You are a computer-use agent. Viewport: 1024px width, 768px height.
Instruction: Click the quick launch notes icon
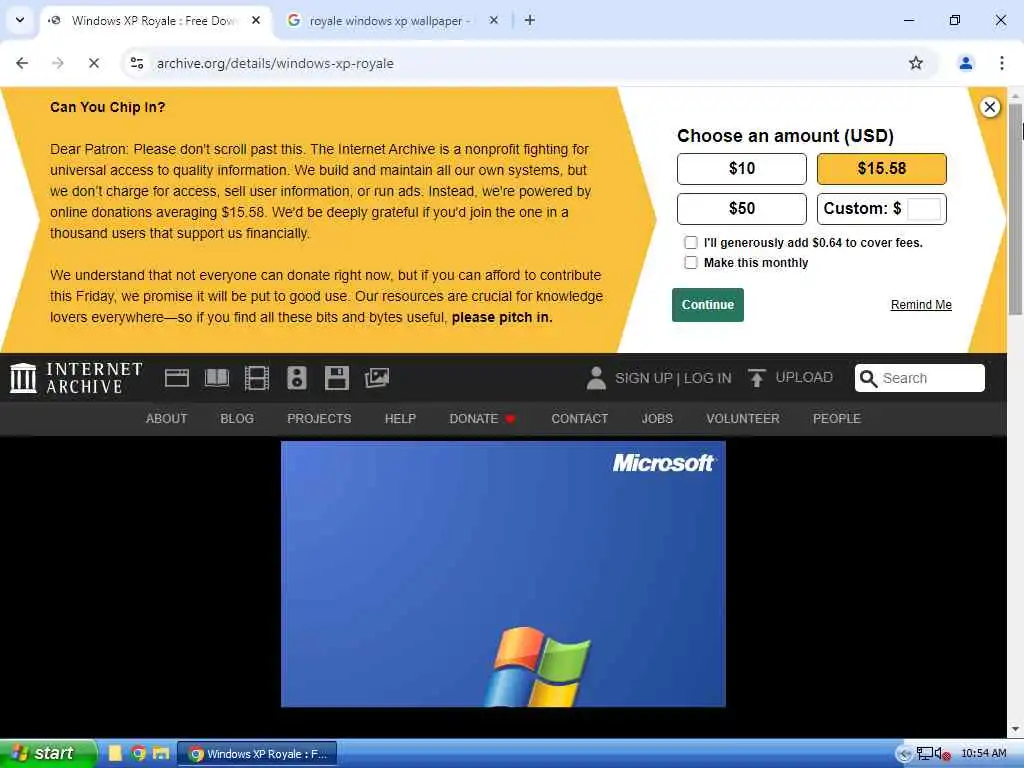tap(116, 754)
